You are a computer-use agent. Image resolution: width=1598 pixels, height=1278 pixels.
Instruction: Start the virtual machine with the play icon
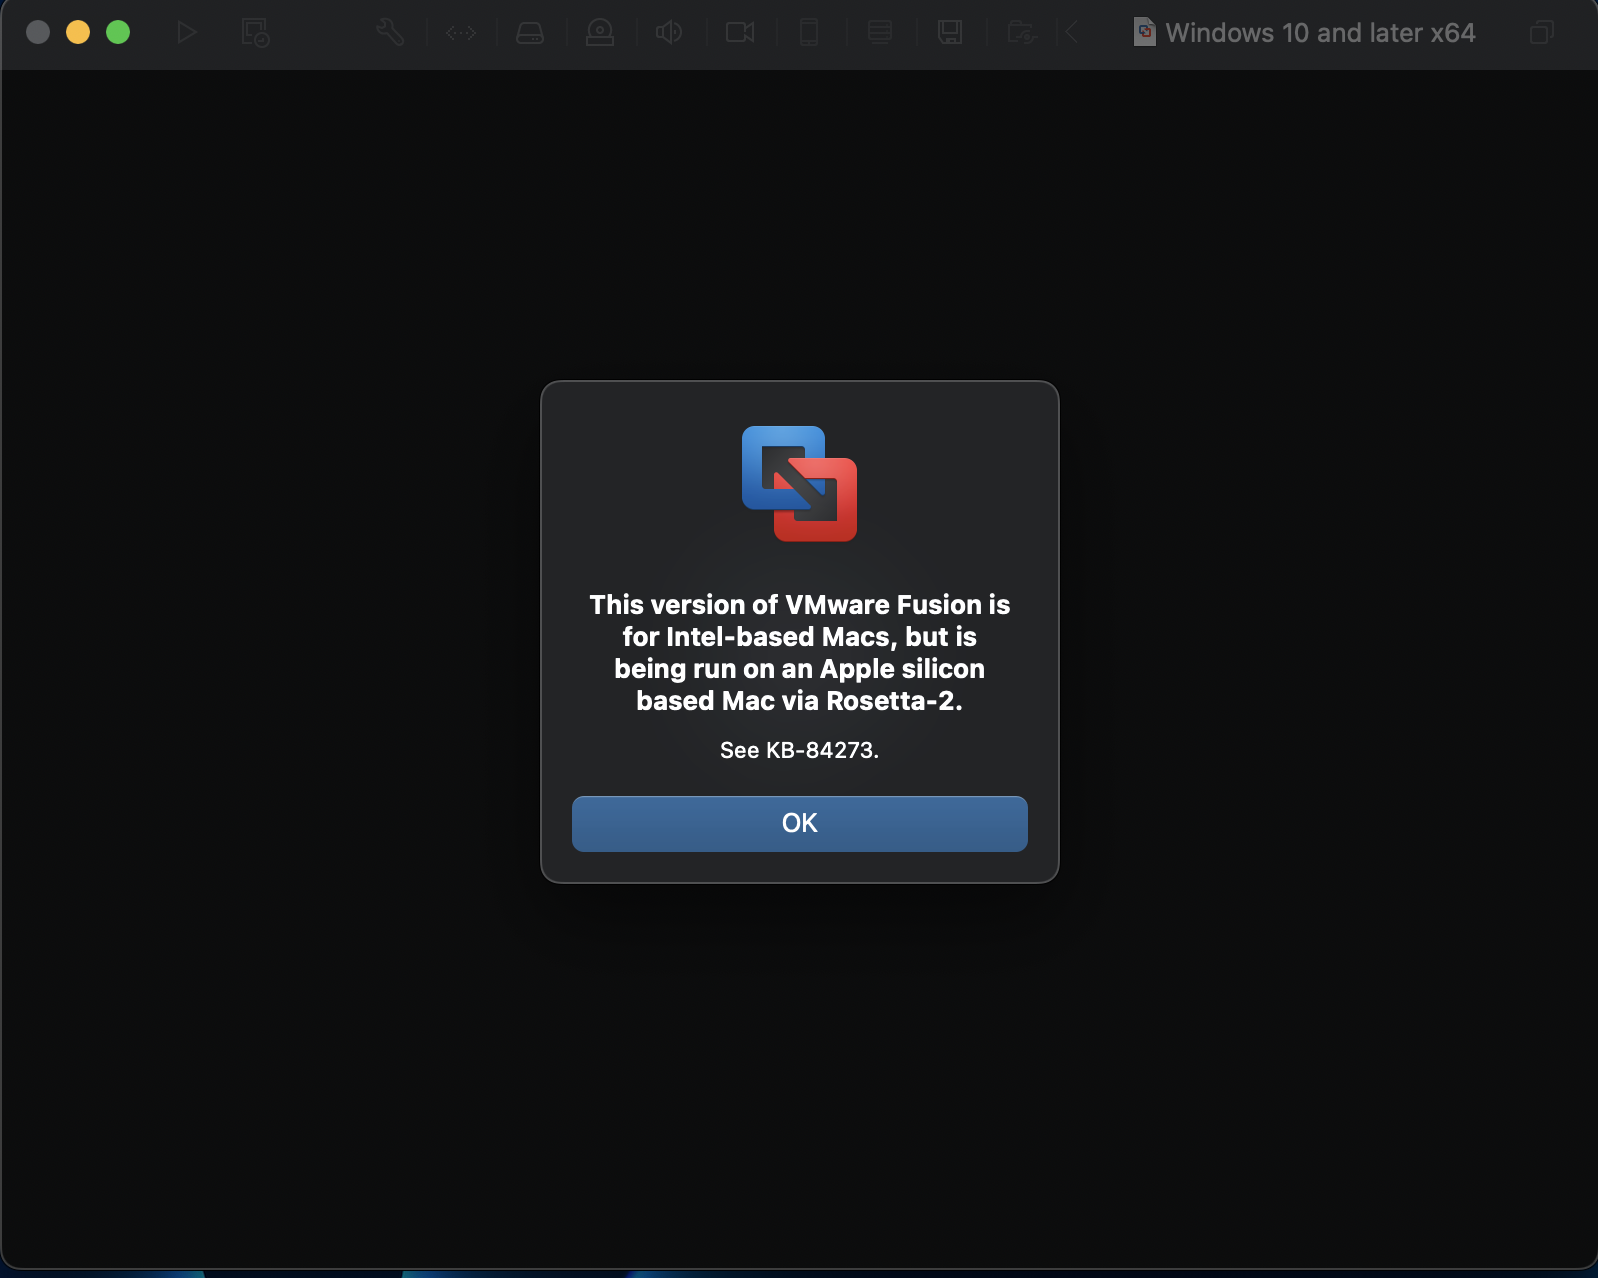(187, 33)
